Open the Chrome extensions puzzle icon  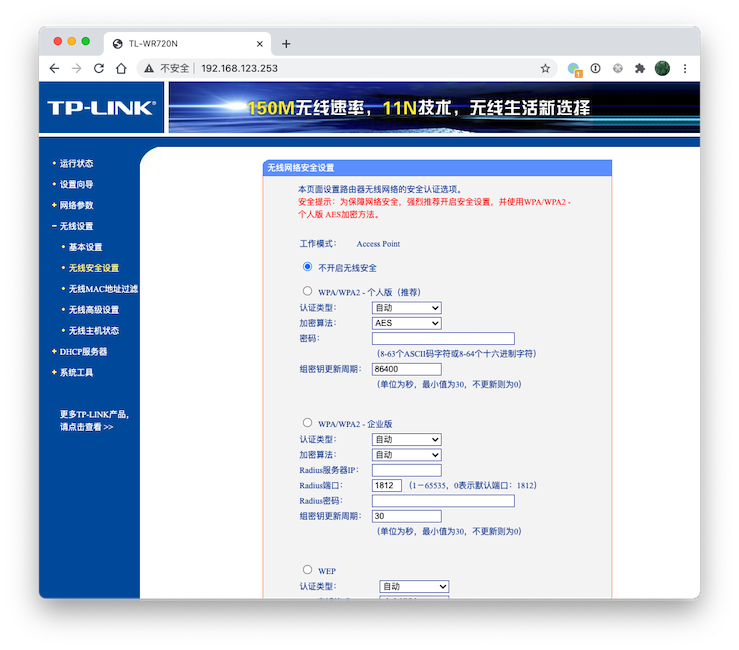coord(640,68)
